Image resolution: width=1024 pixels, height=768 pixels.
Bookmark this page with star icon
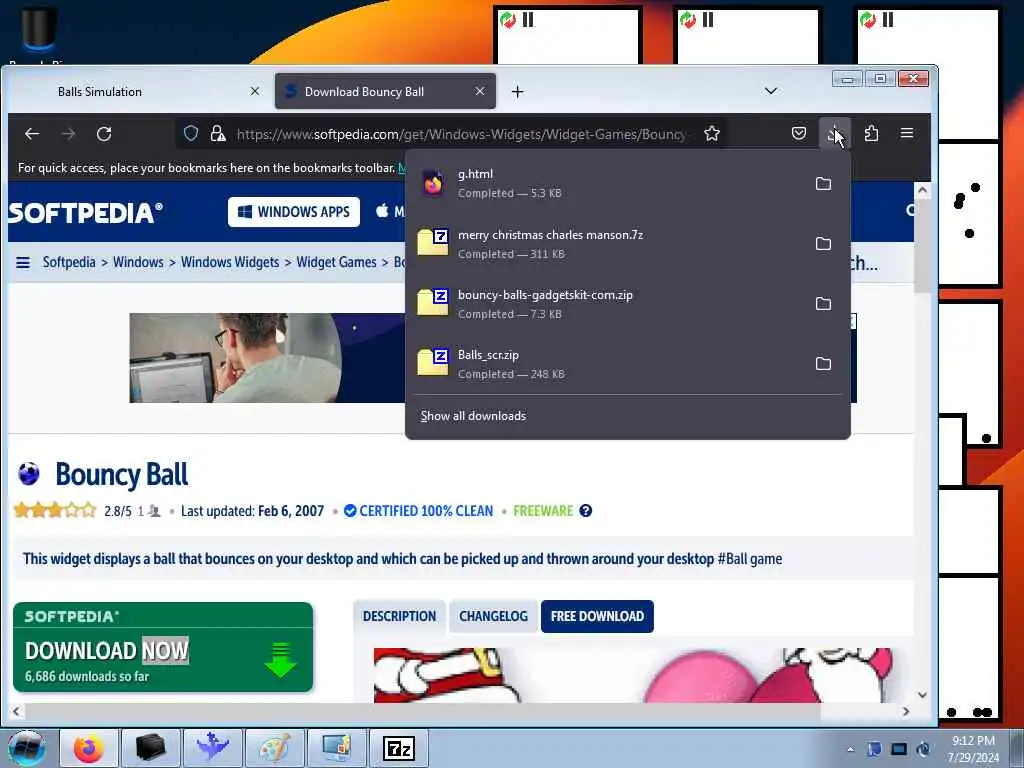coord(712,134)
